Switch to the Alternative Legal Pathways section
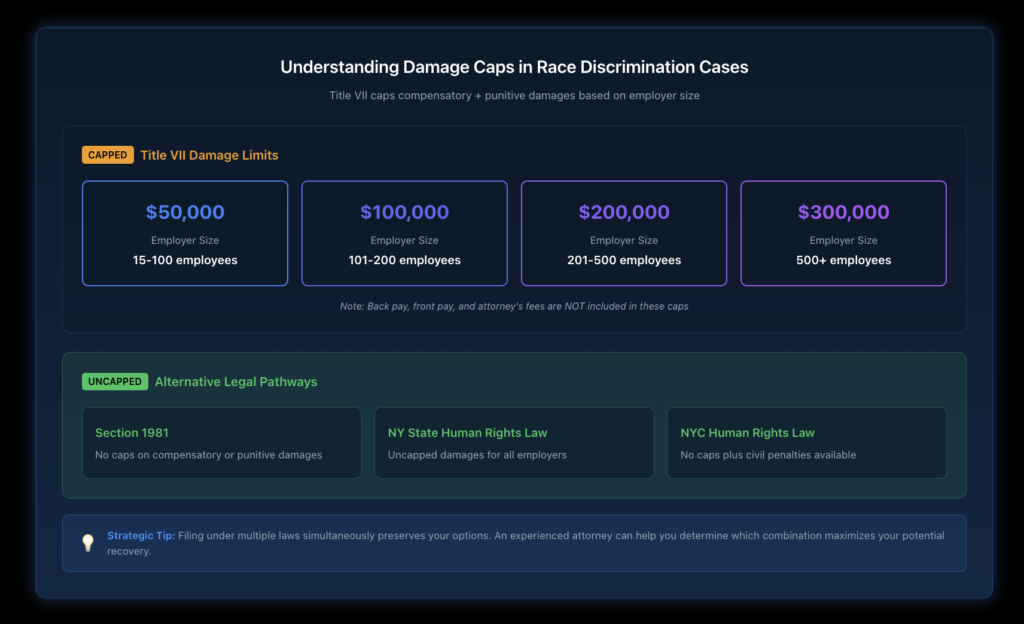The width and height of the screenshot is (1024, 624). point(235,381)
